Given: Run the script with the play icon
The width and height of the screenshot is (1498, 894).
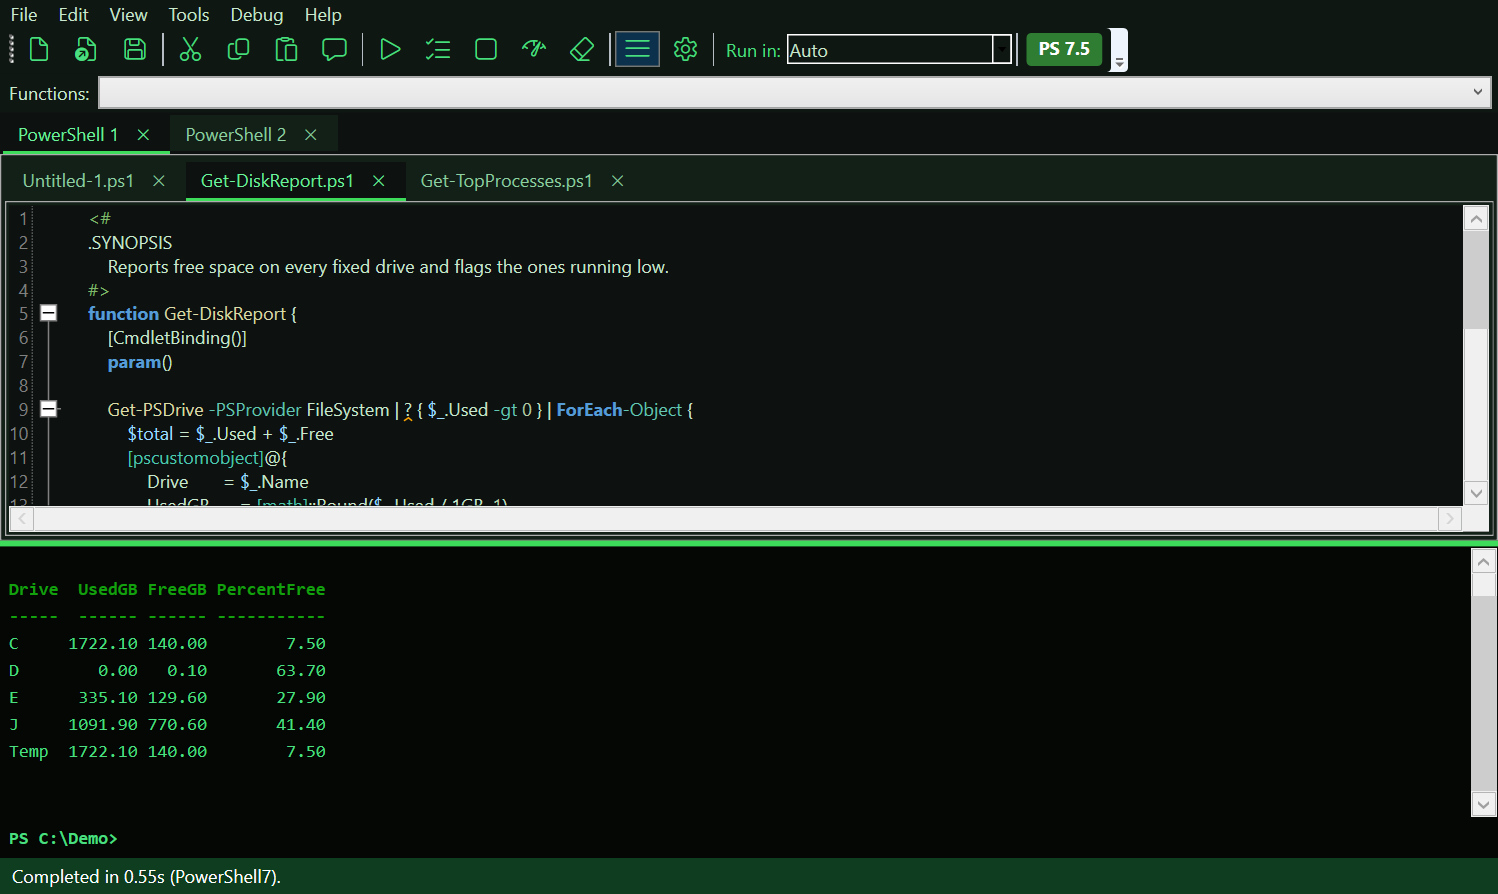Looking at the screenshot, I should coord(390,49).
